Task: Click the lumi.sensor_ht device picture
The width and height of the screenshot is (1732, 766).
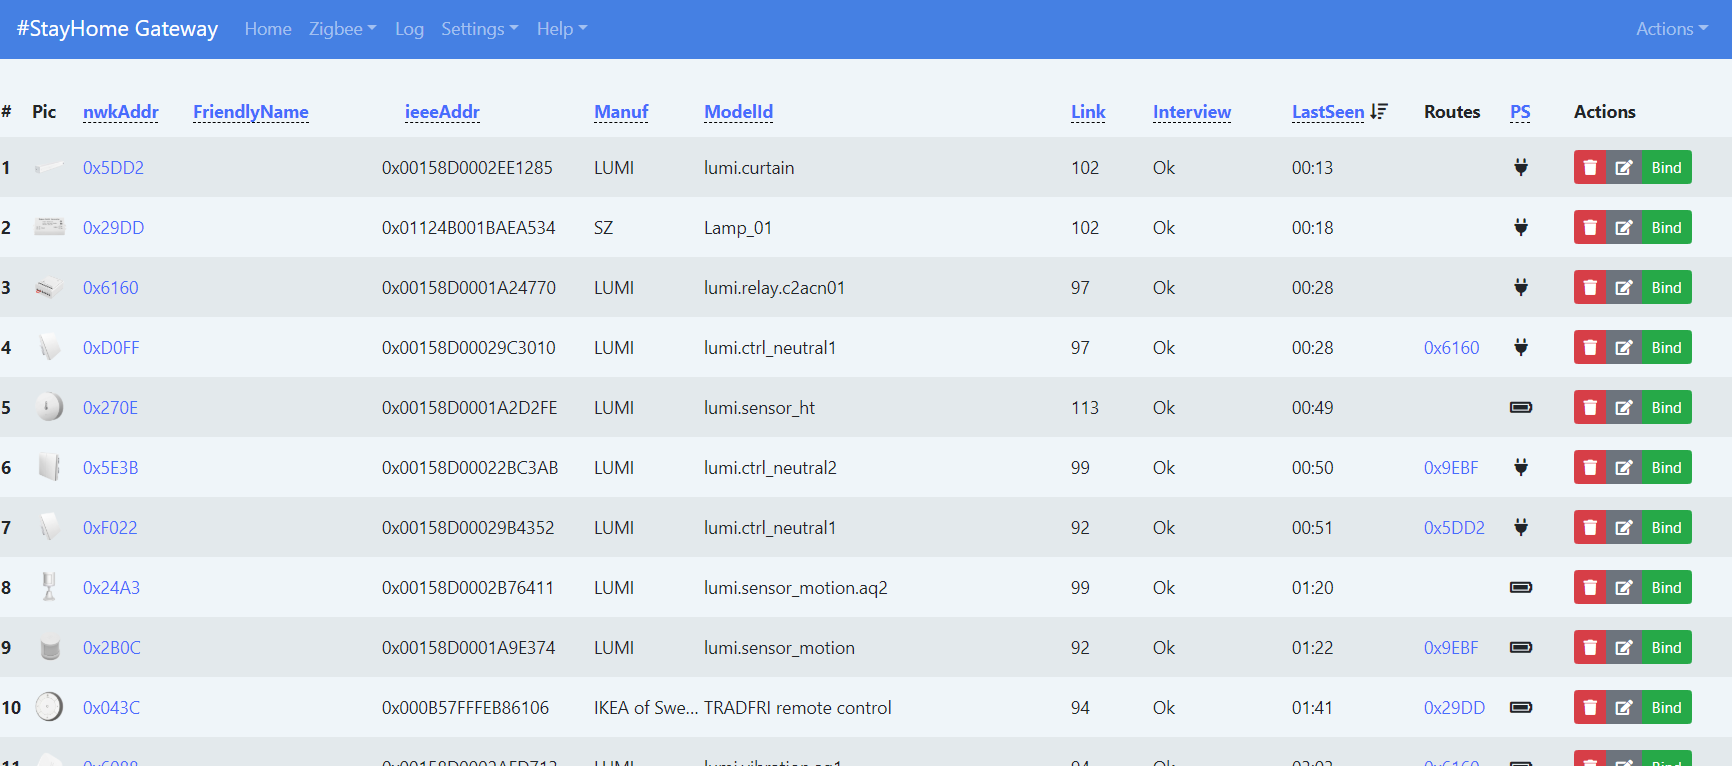Action: click(x=49, y=407)
